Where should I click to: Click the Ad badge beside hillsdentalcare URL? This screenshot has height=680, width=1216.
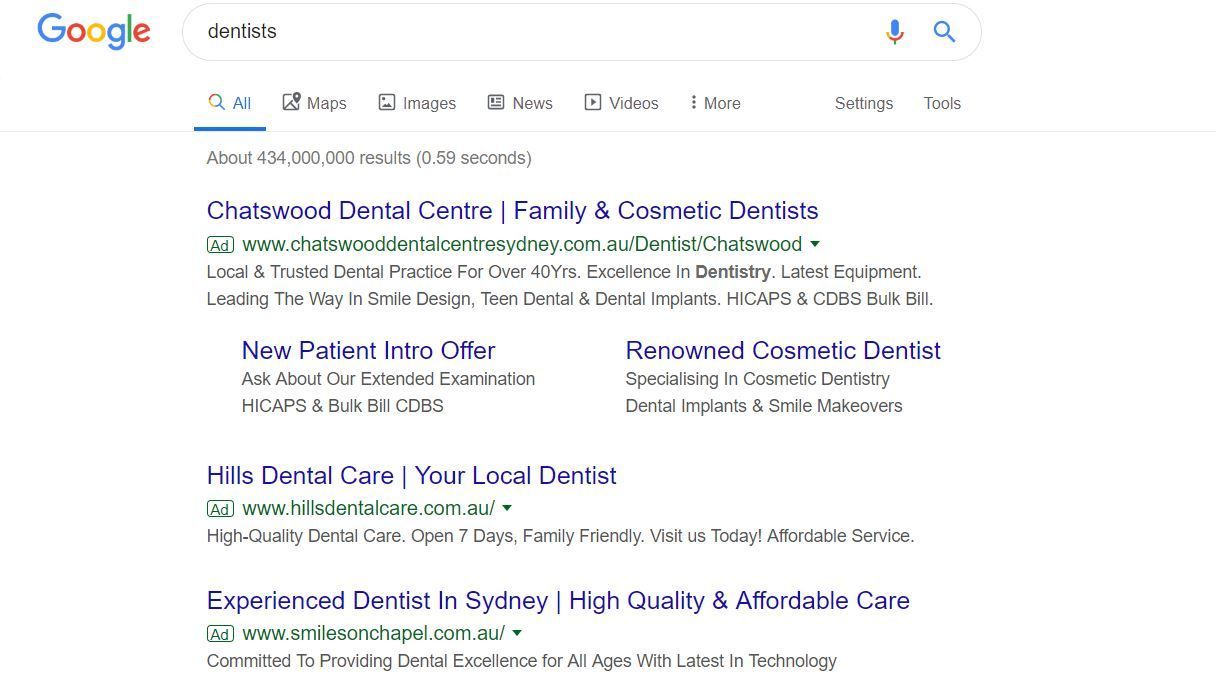coord(220,509)
